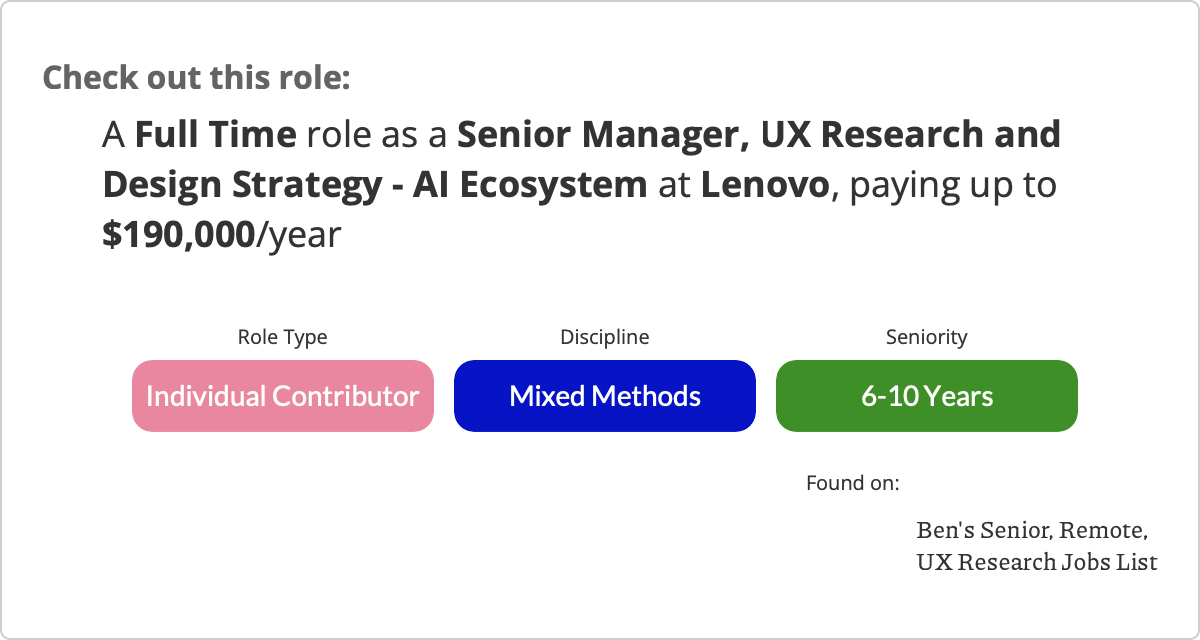
Task: Click the 'paying up to' text
Action: coord(952,185)
